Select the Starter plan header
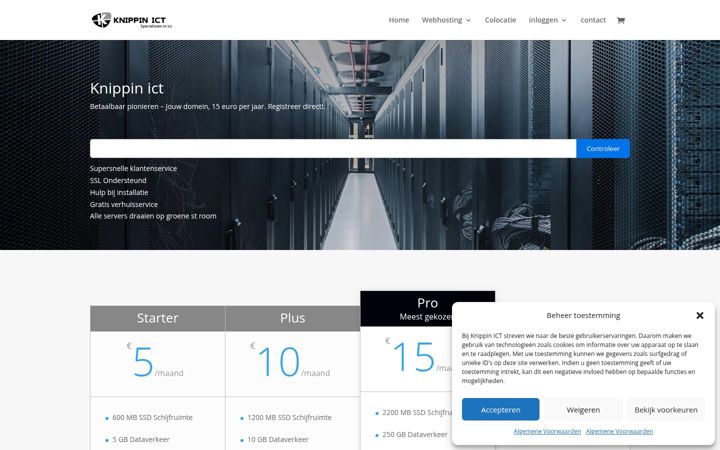720x450 pixels. click(x=158, y=318)
